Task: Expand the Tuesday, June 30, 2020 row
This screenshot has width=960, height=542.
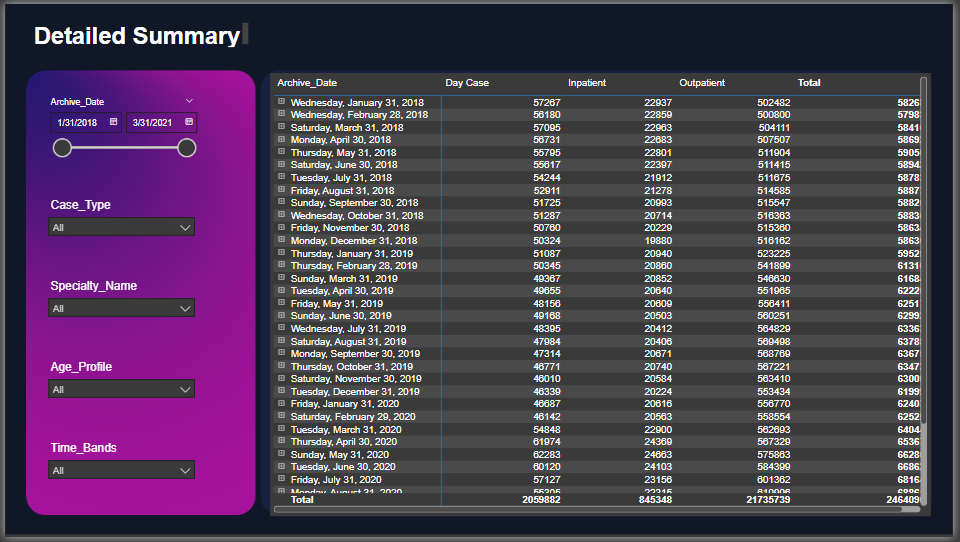Action: 282,467
